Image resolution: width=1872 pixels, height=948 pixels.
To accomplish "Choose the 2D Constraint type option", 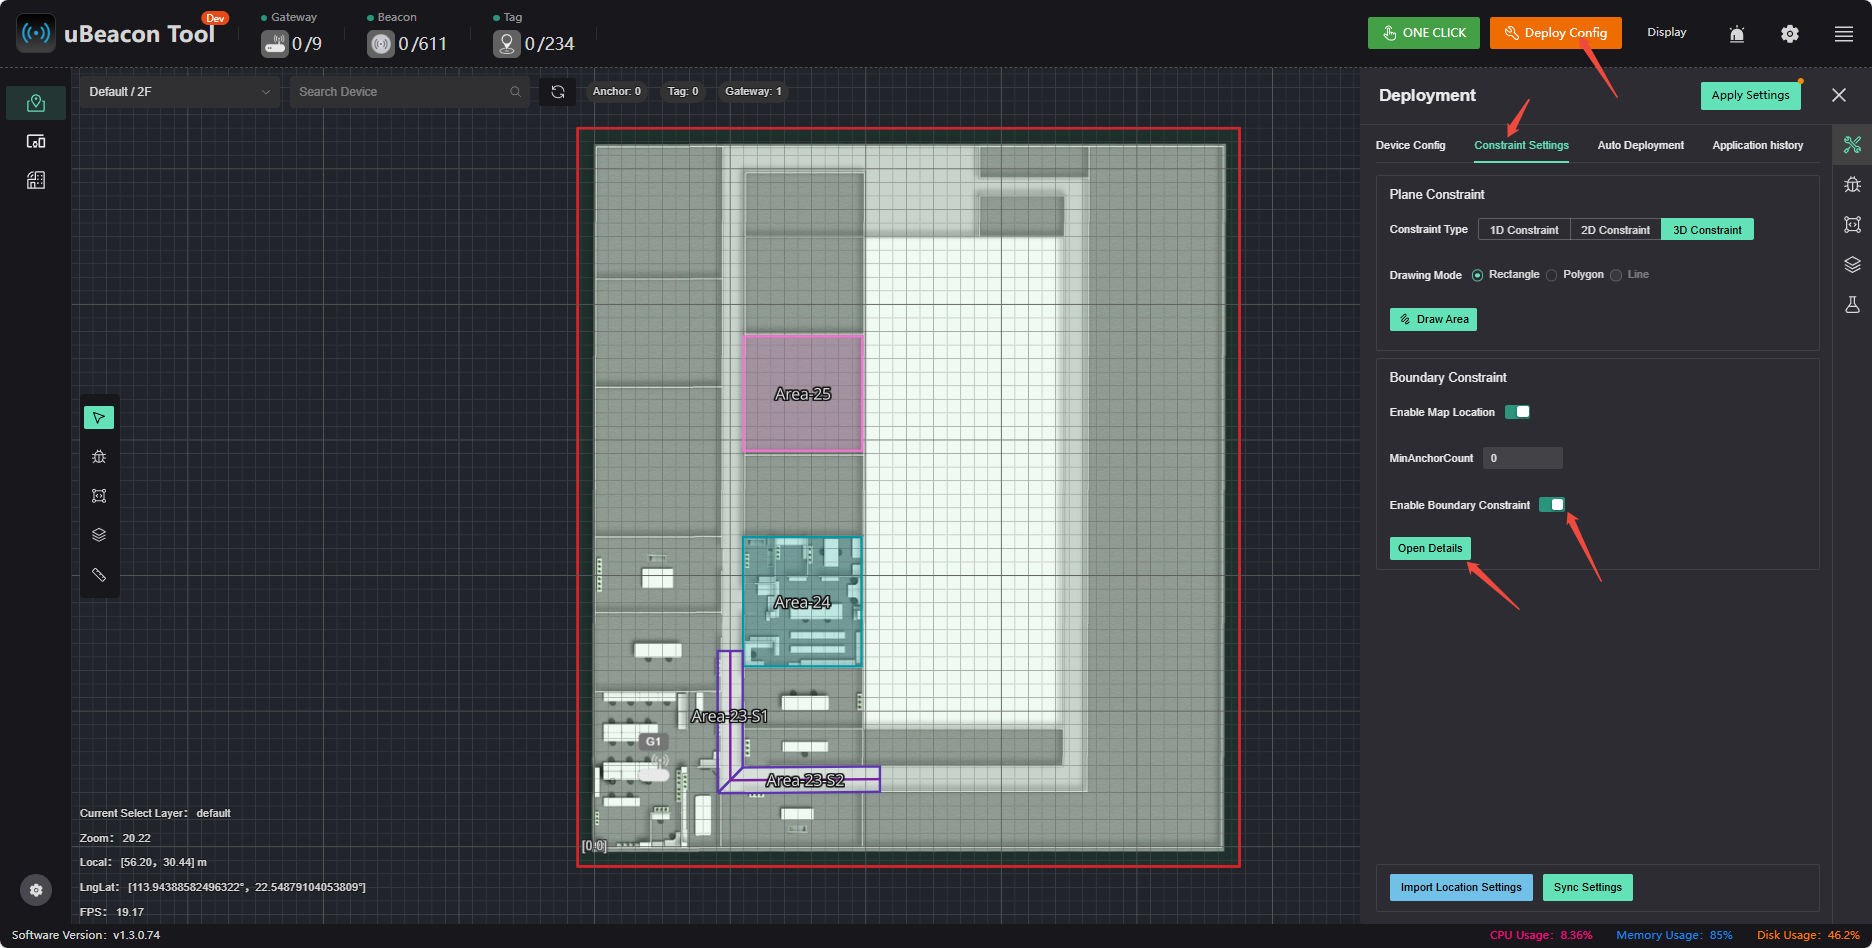I will click(x=1615, y=230).
